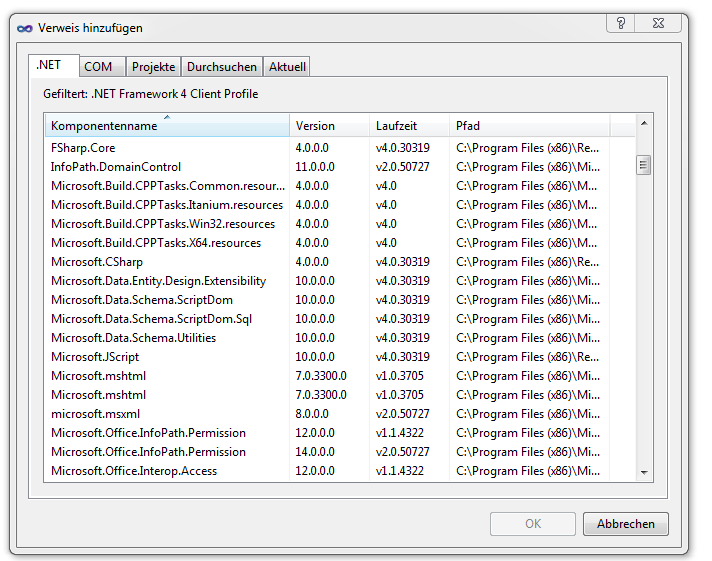
Task: Click runtime v2.0.50727 in InfoPath.DomainControl row
Action: point(403,167)
